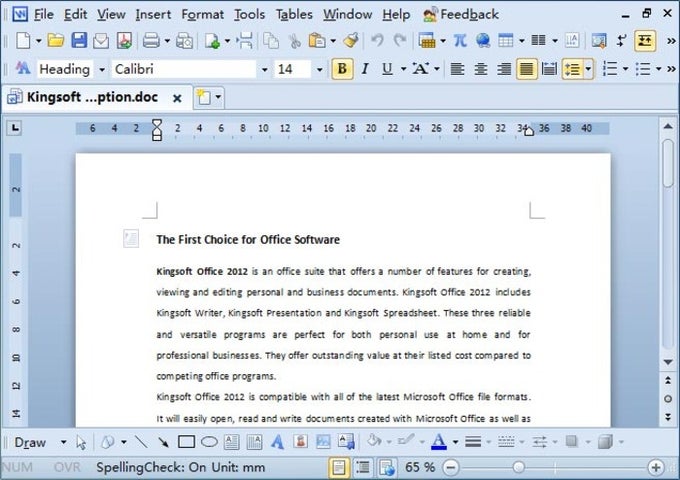Insert a horizontal text box
680x480 pixels.
pyautogui.click(x=232, y=442)
